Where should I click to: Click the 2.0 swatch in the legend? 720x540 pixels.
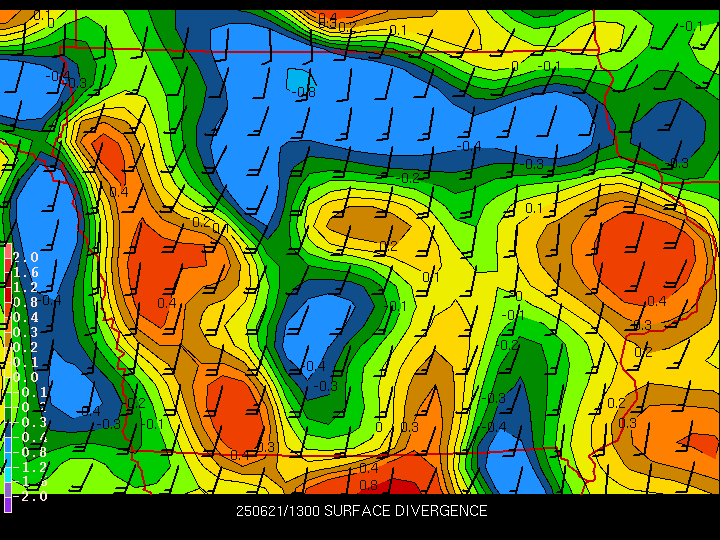(x=7, y=256)
